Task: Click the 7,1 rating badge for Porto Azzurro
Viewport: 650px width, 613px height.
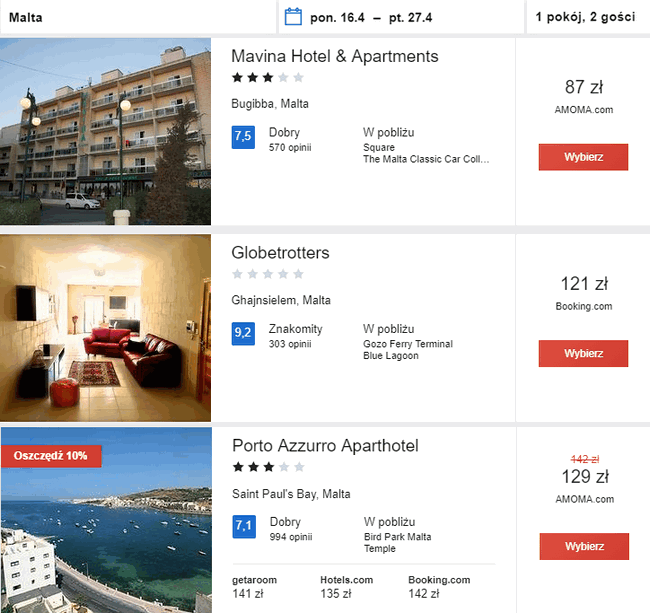Action: 244,527
